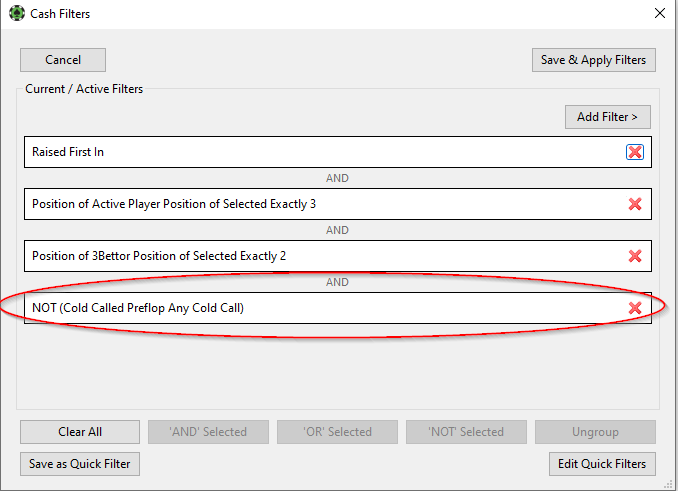Select the Position of Active Player row
678x491 pixels.
[x=338, y=204]
